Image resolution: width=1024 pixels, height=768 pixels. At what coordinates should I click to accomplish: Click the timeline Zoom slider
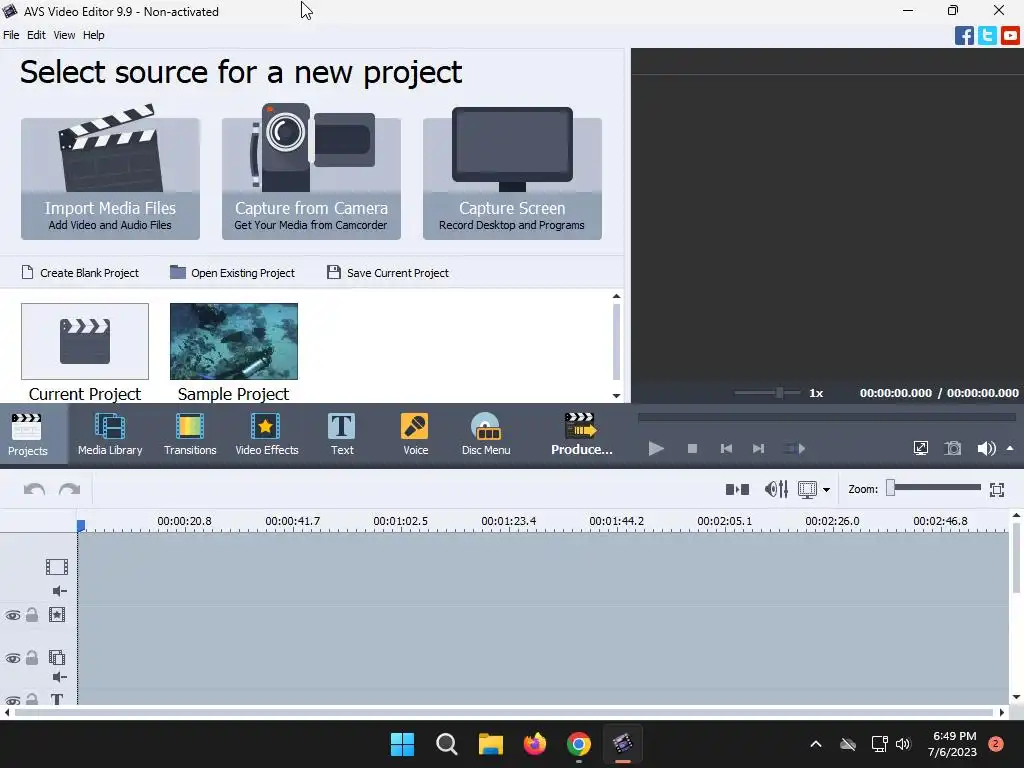934,488
